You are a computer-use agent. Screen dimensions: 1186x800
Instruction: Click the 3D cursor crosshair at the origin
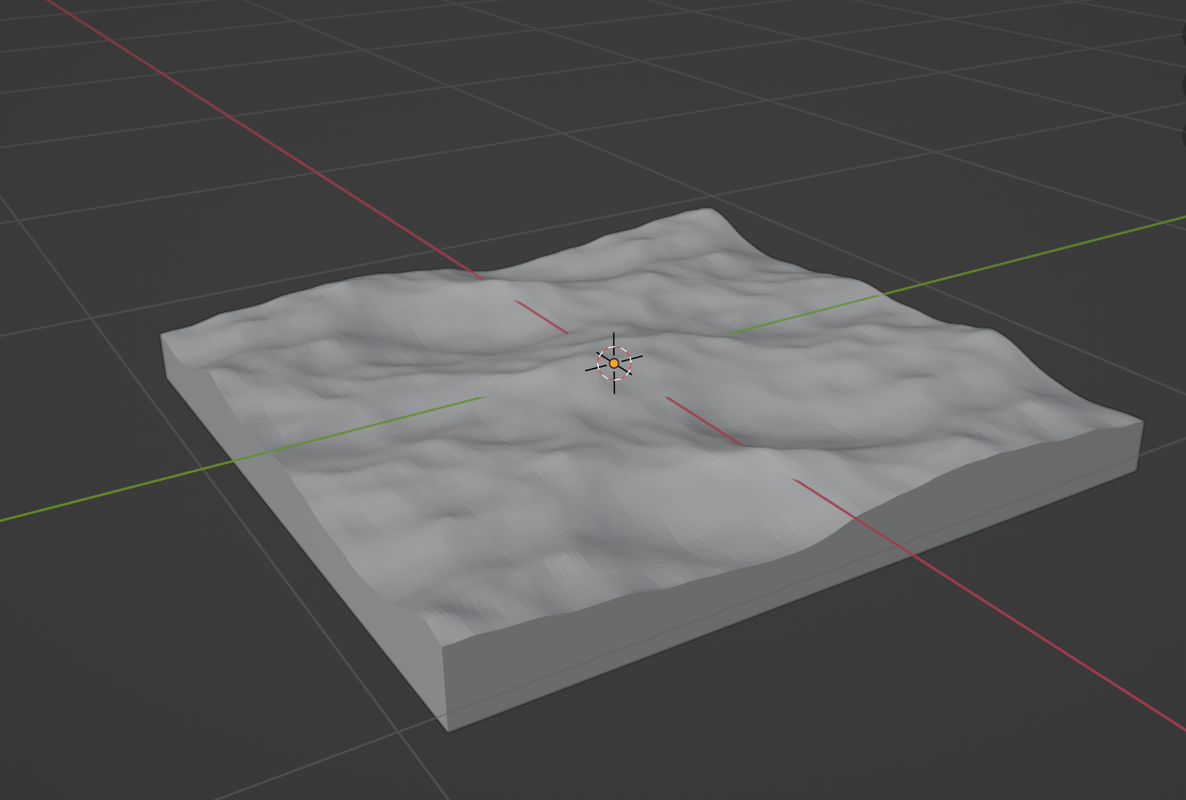(614, 363)
